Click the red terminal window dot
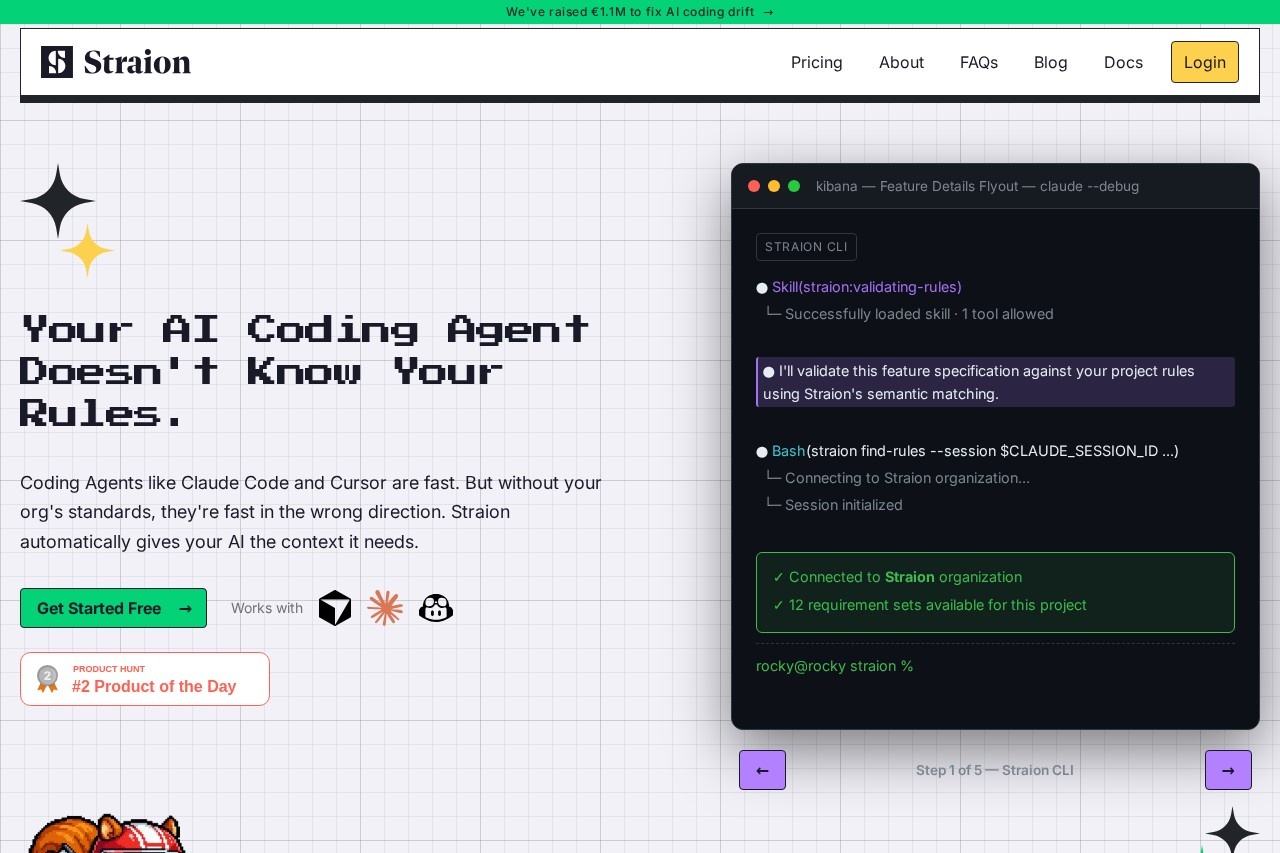1280x853 pixels. 754,186
